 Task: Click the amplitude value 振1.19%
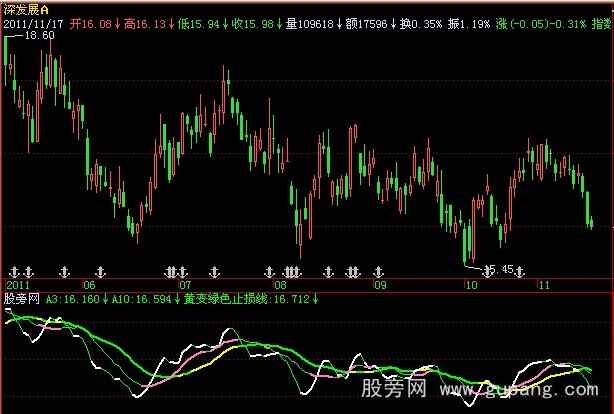coord(469,24)
